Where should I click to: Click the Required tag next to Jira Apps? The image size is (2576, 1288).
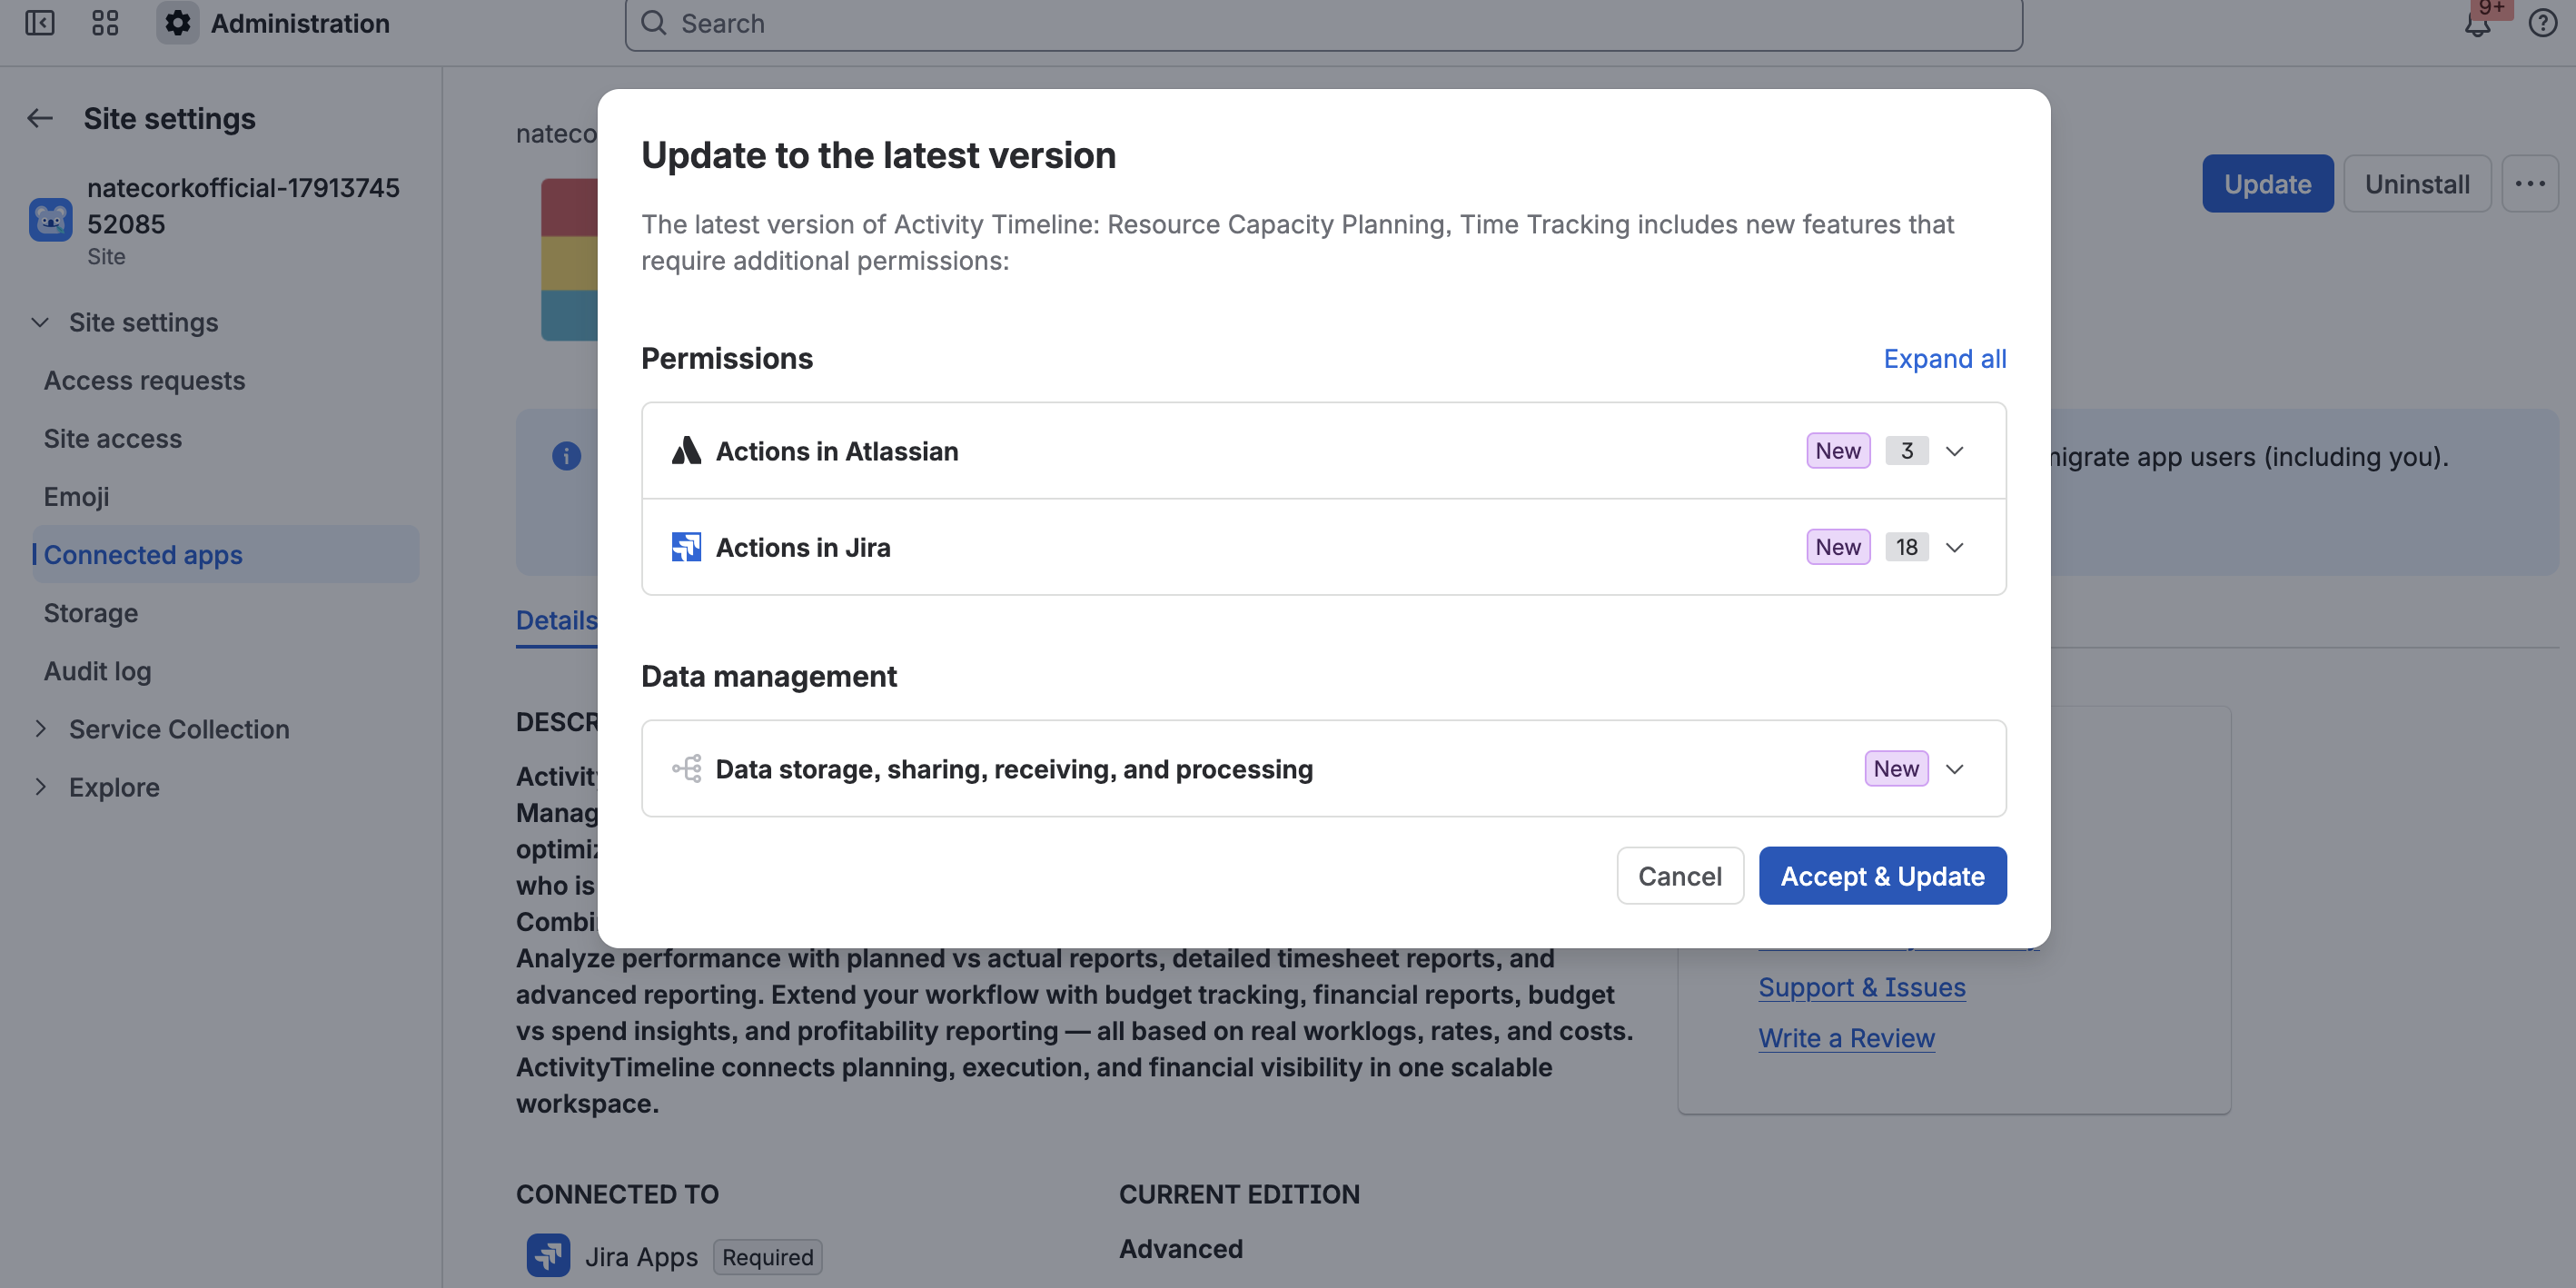tap(767, 1256)
